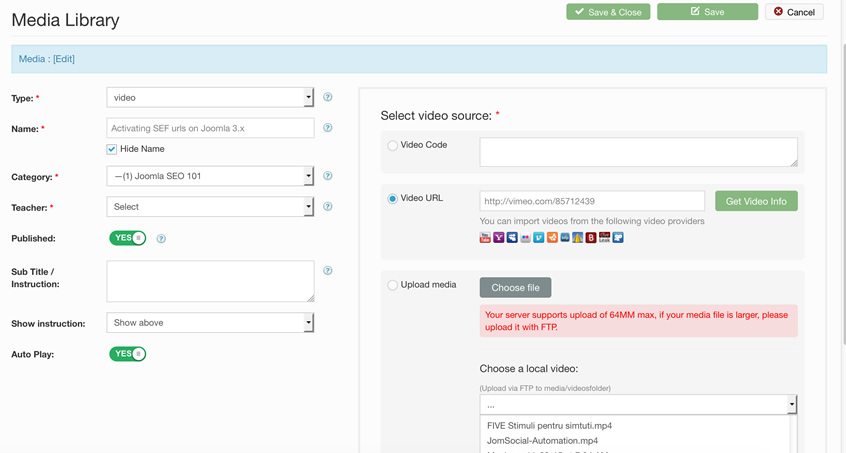Image resolution: width=846 pixels, height=453 pixels.
Task: Click the blip provider icon
Action: [565, 237]
